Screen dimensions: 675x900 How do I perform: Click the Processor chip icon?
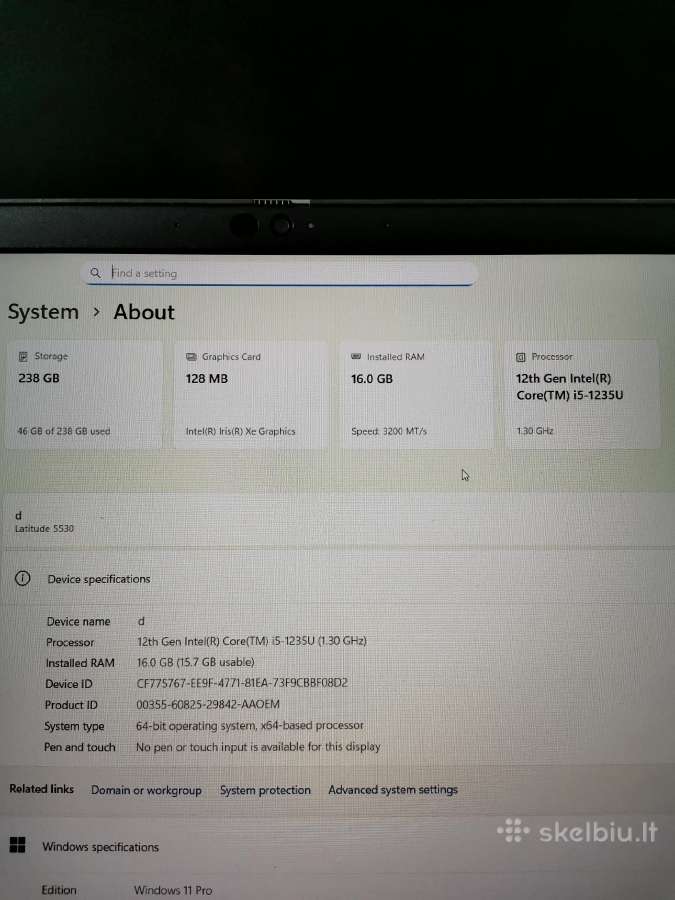[521, 357]
